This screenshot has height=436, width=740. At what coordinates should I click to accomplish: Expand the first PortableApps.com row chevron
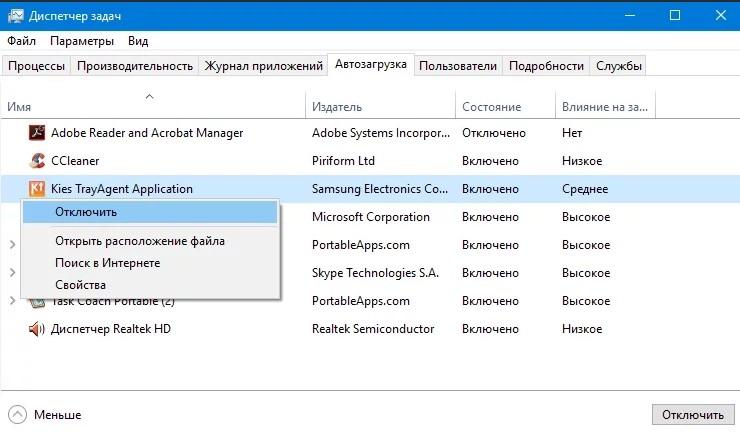pos(13,244)
